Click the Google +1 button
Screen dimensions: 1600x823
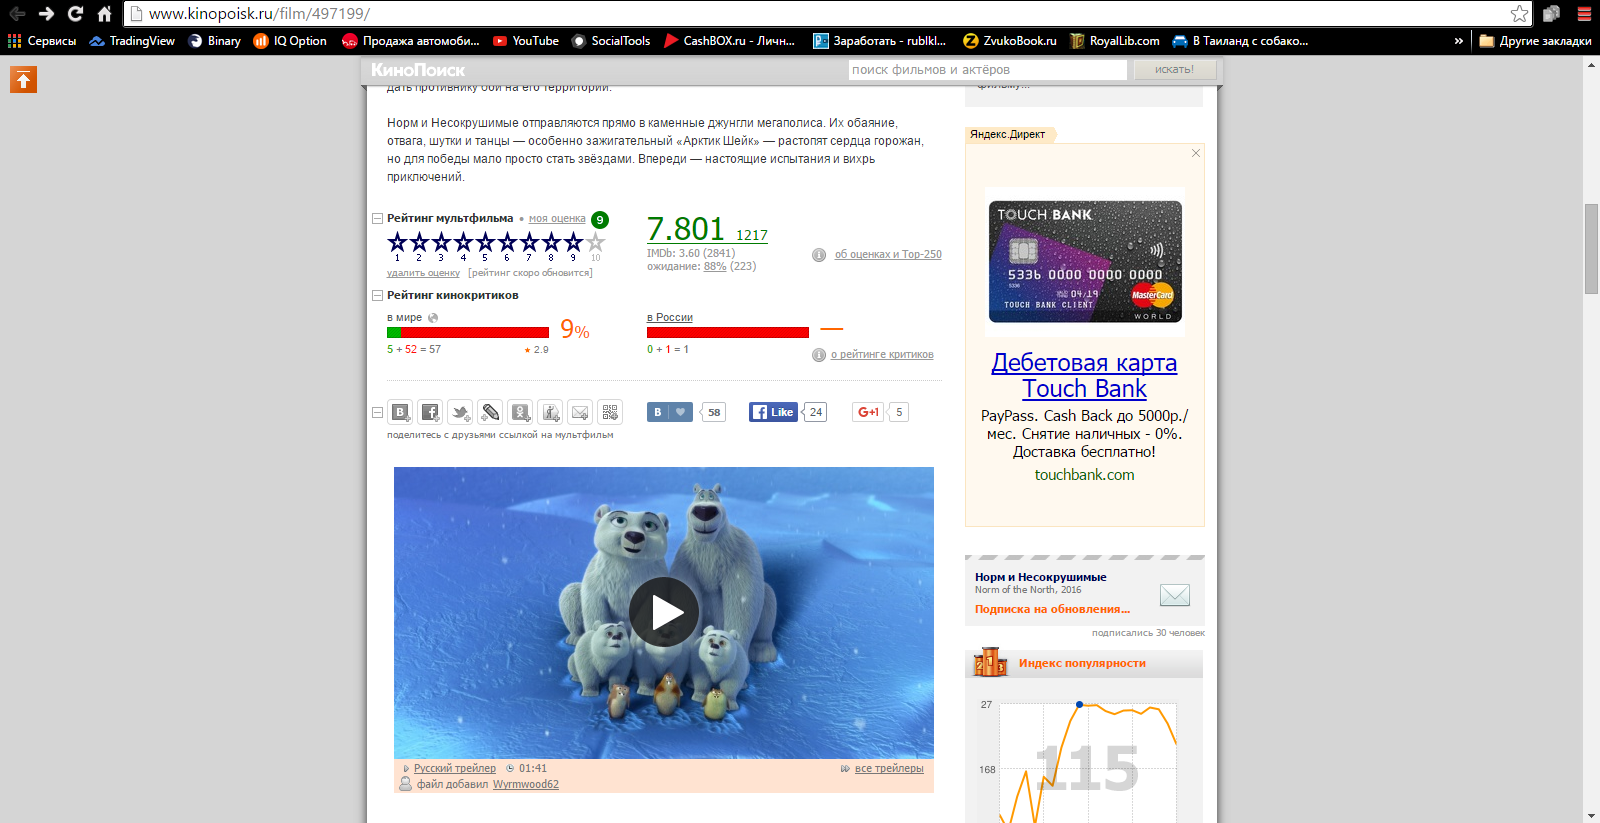[868, 412]
